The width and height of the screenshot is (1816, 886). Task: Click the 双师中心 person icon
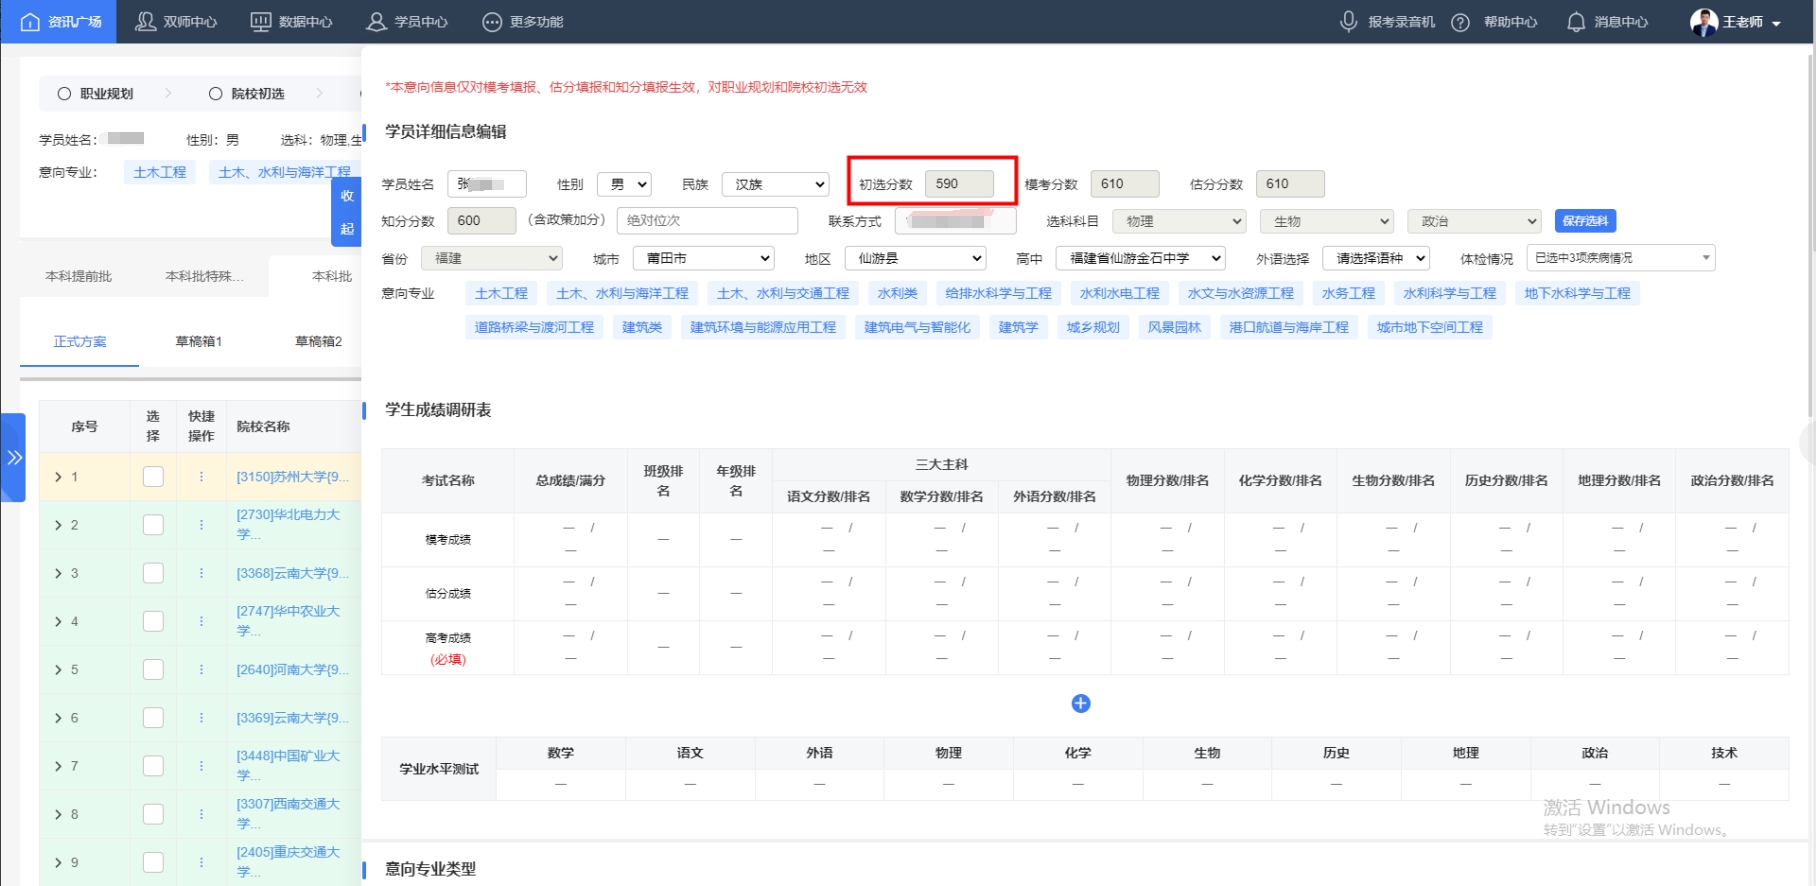tap(146, 21)
